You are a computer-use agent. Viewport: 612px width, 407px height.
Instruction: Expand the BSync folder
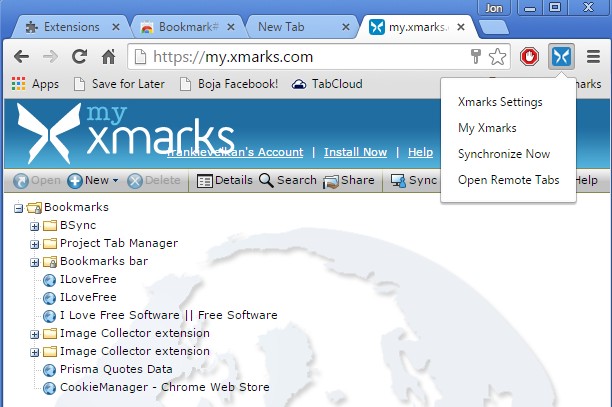pos(34,226)
